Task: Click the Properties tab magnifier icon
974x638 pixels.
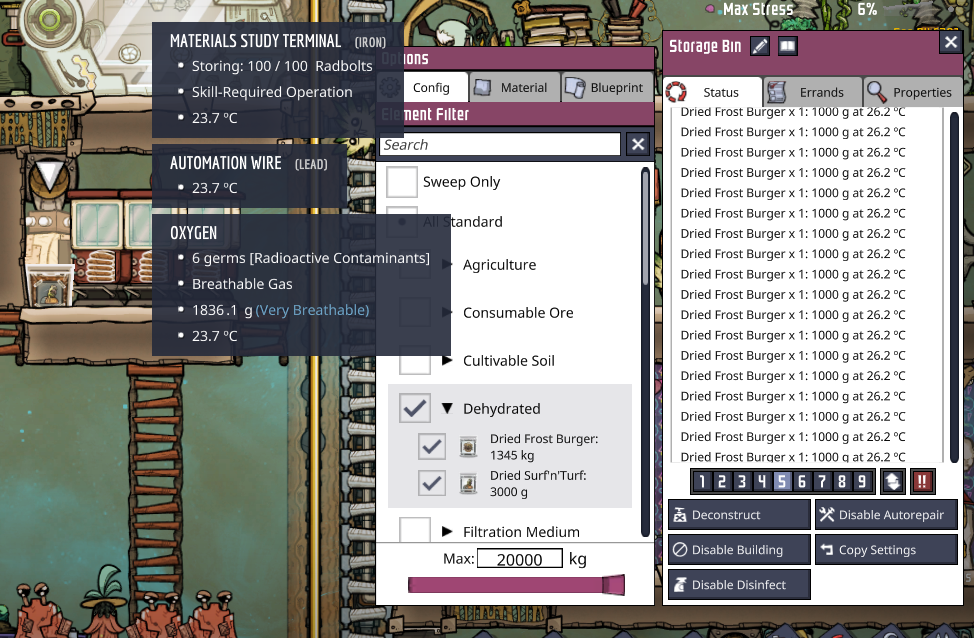Action: tap(876, 92)
